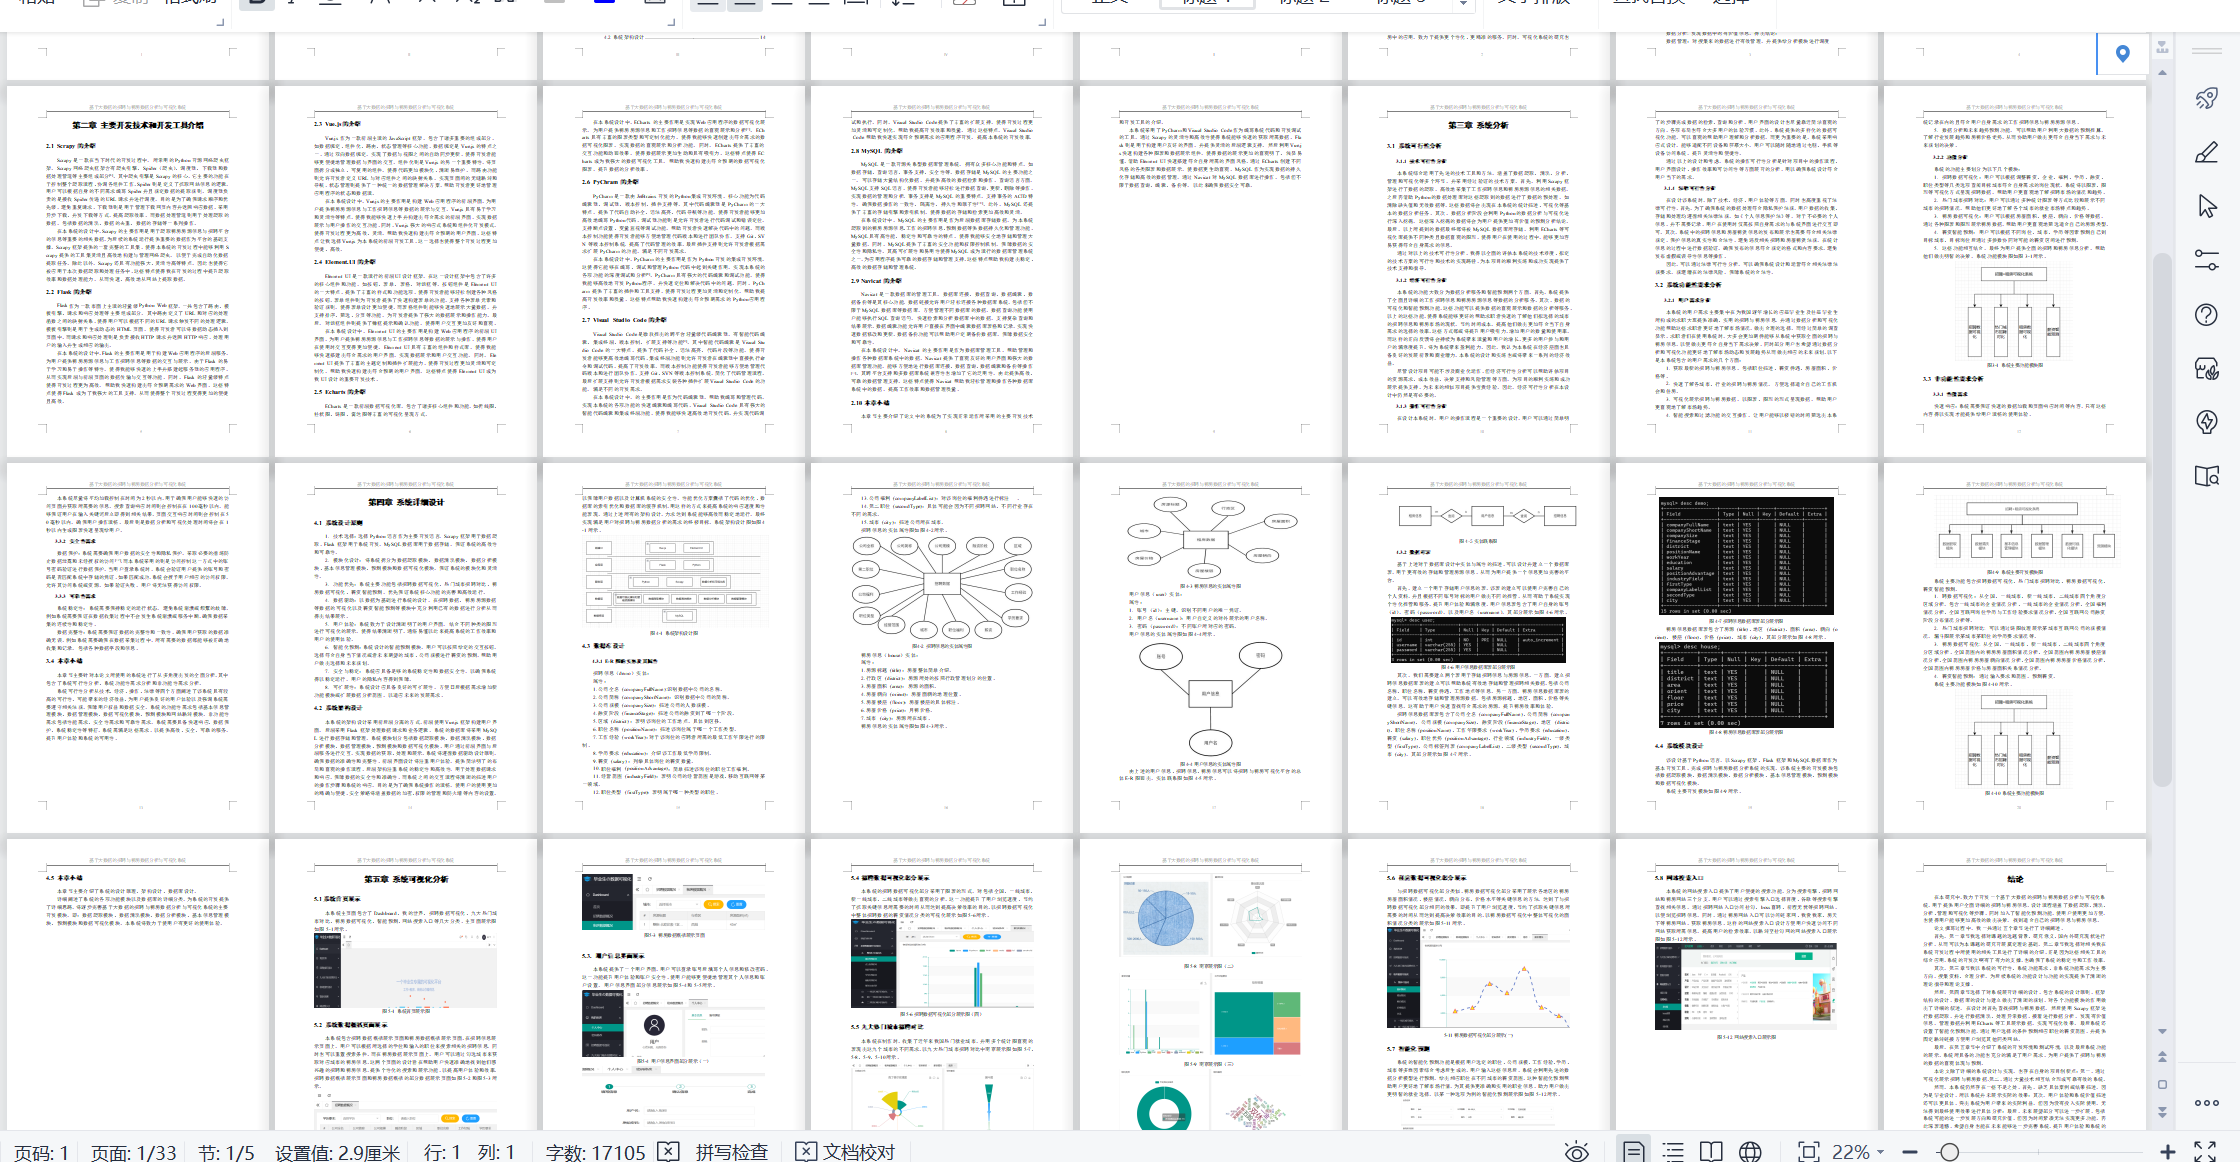Open the sliders settings panel icon

(x=2207, y=260)
